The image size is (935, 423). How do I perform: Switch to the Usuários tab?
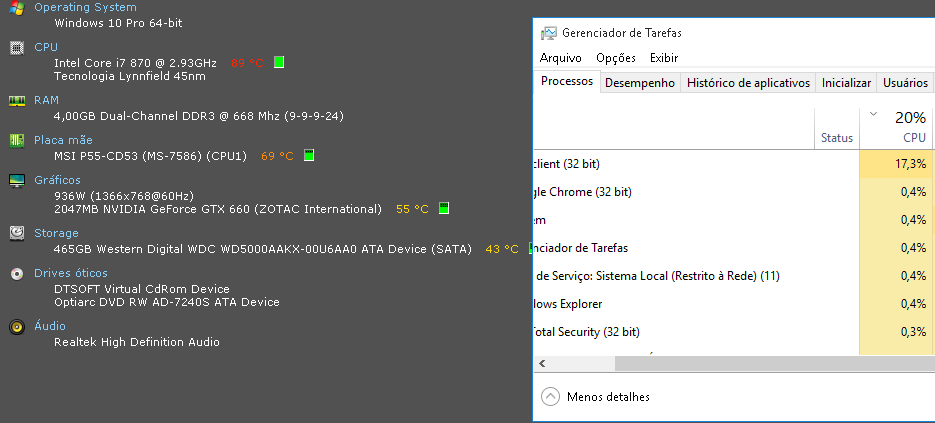click(x=905, y=83)
